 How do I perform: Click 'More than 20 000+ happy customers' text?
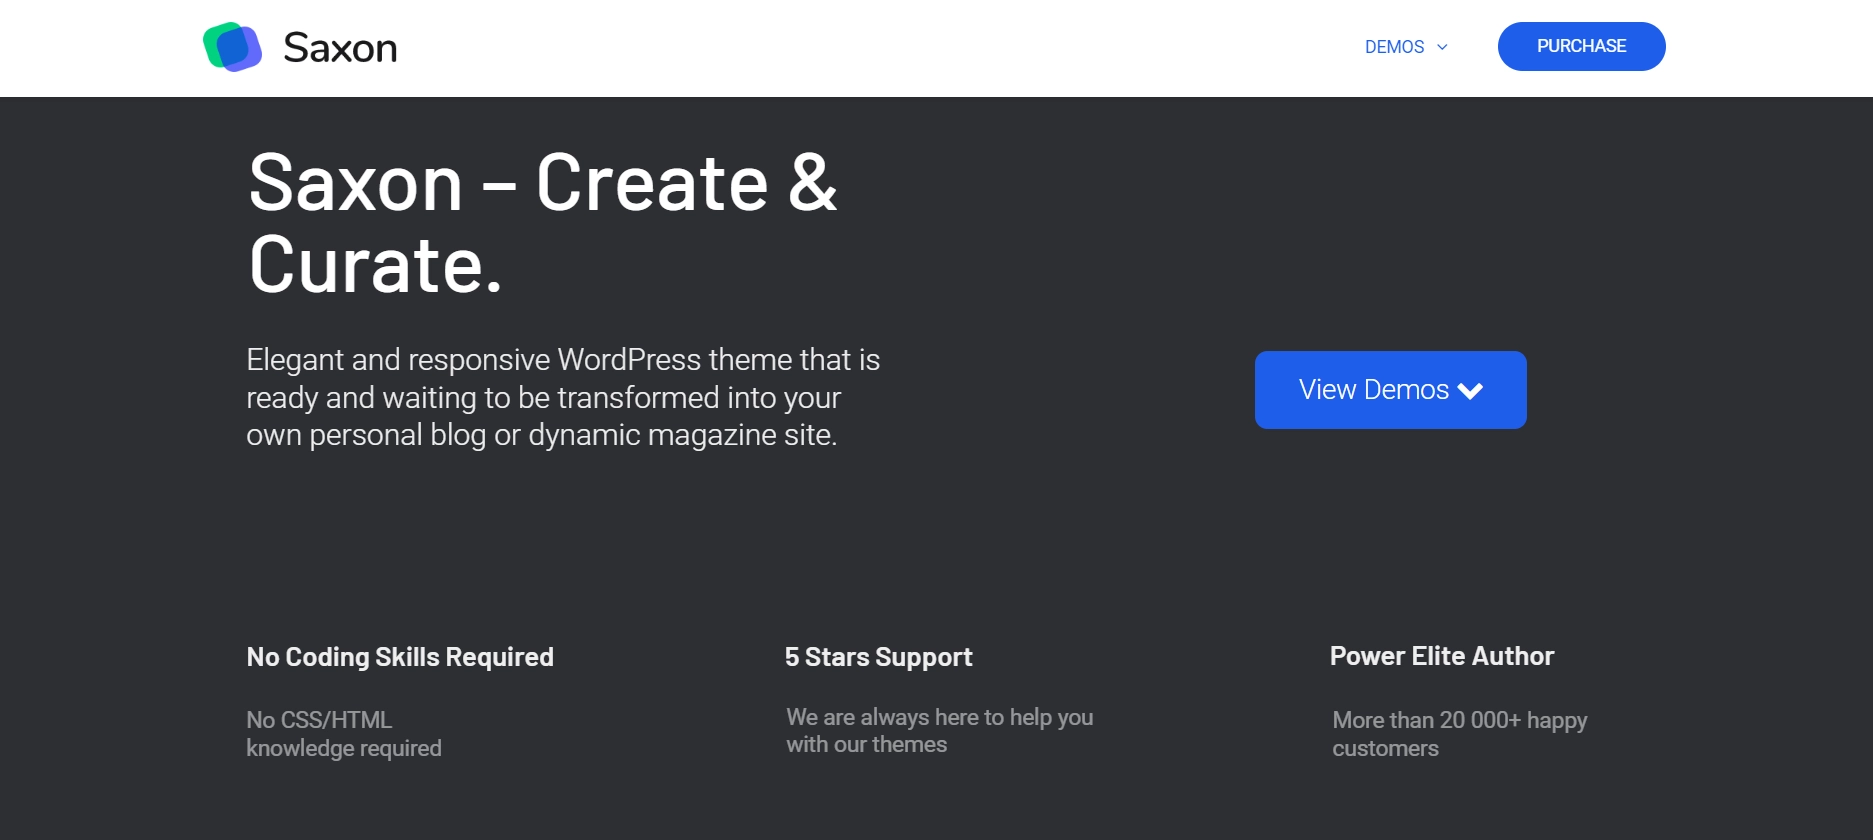pyautogui.click(x=1459, y=734)
